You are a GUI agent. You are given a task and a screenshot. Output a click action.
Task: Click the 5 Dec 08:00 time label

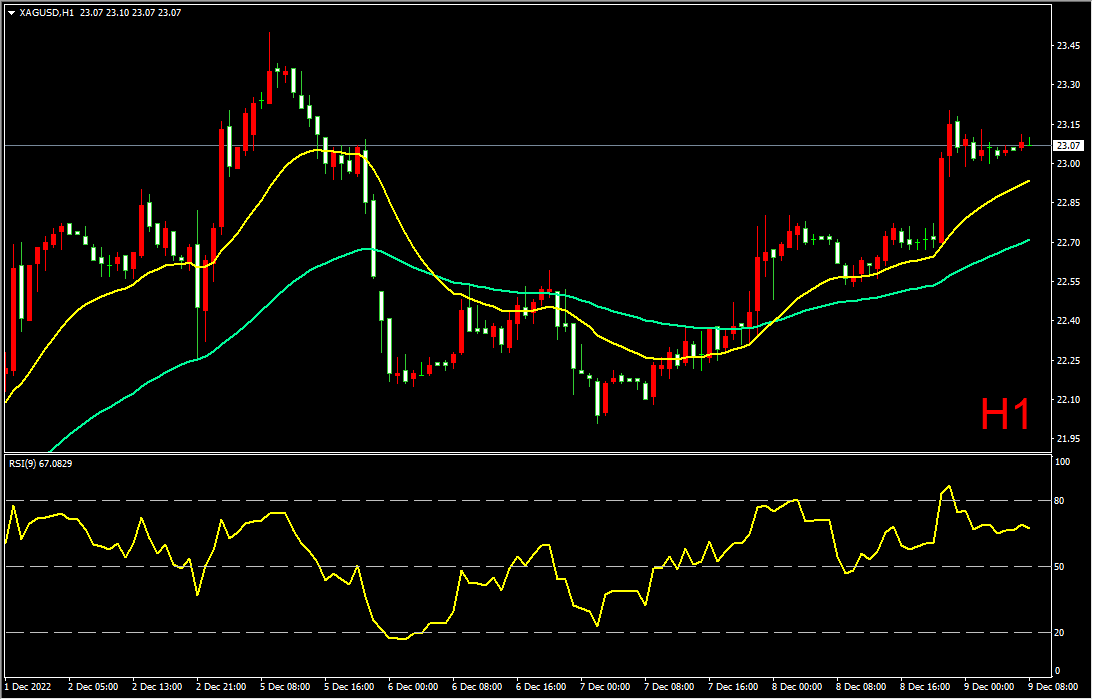point(285,687)
